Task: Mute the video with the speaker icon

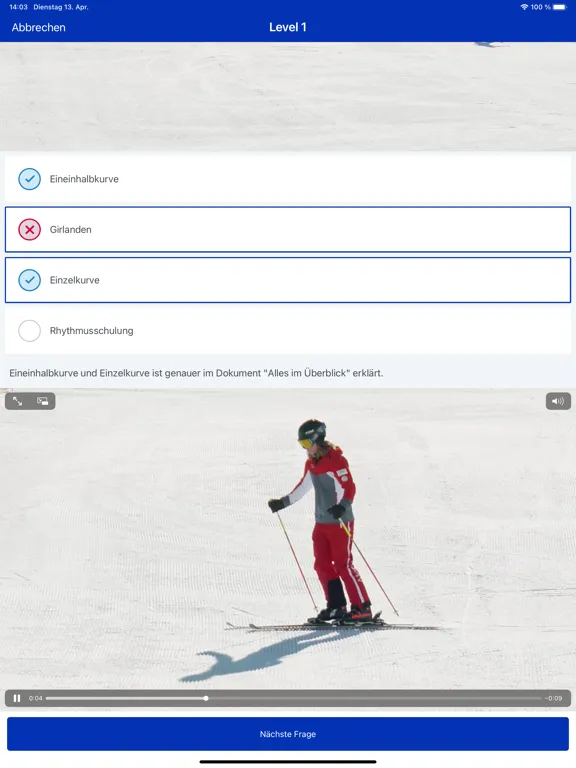Action: pos(558,401)
